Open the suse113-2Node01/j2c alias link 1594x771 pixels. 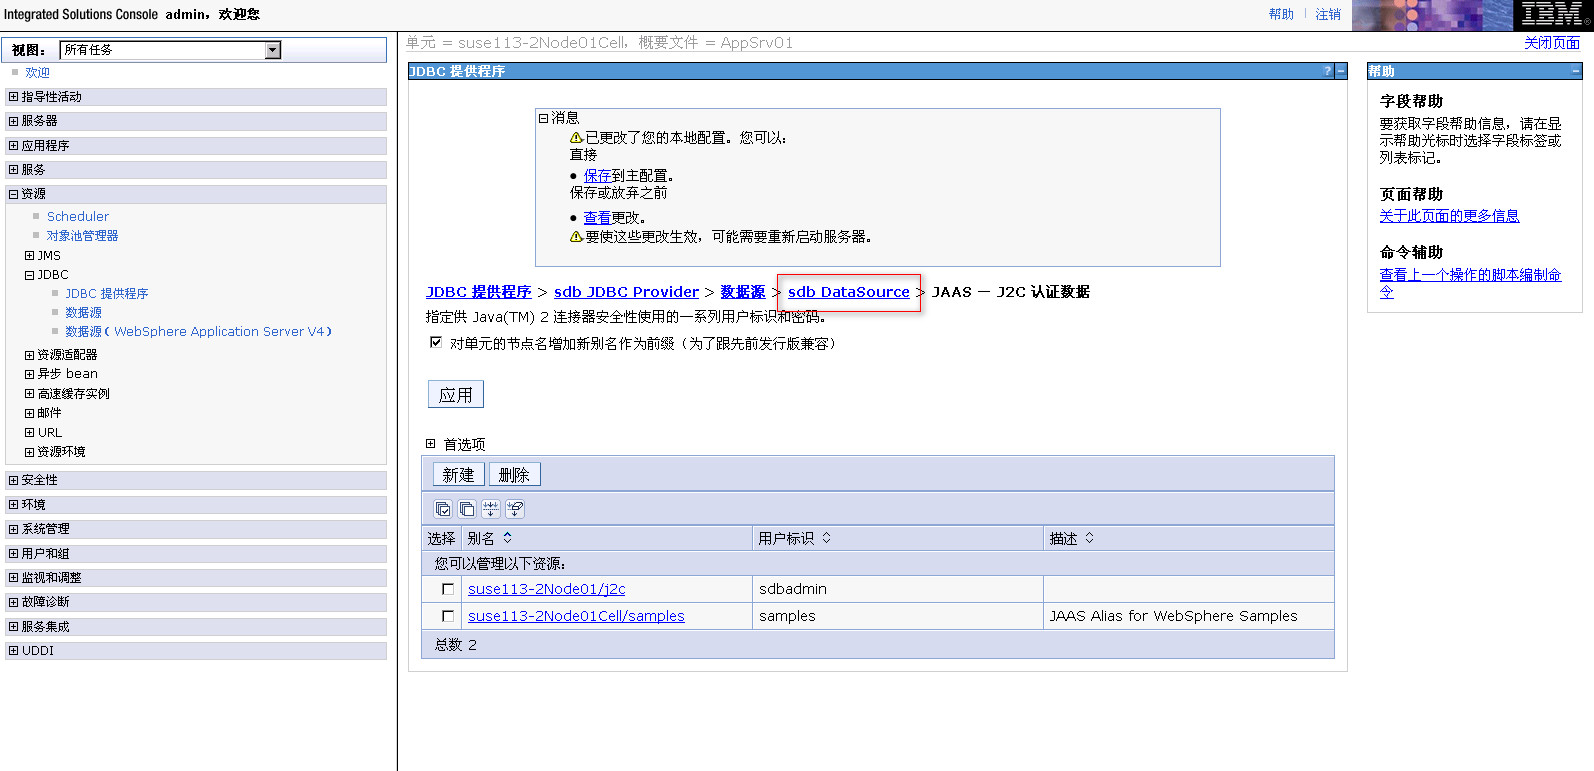tap(547, 589)
